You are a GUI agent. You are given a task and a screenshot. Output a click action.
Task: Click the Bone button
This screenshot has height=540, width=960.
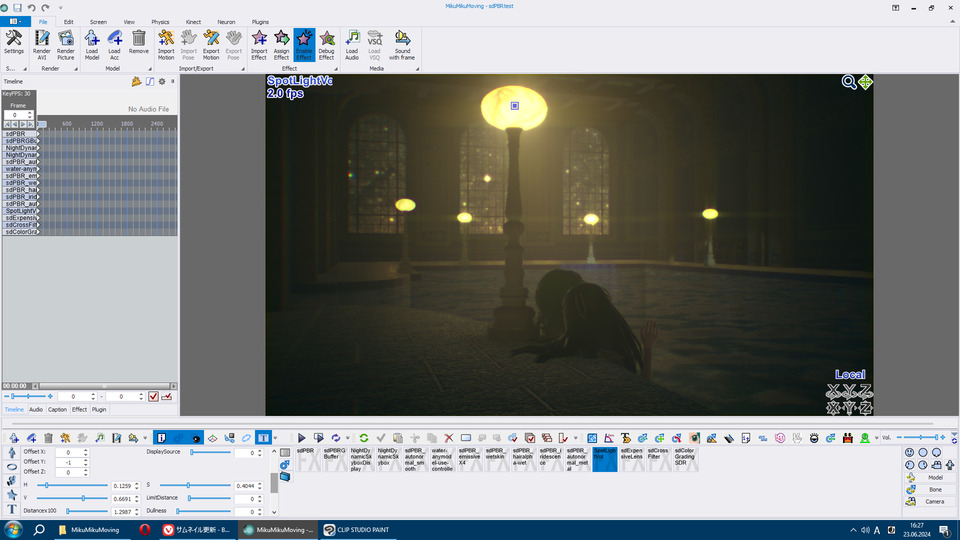coord(934,489)
